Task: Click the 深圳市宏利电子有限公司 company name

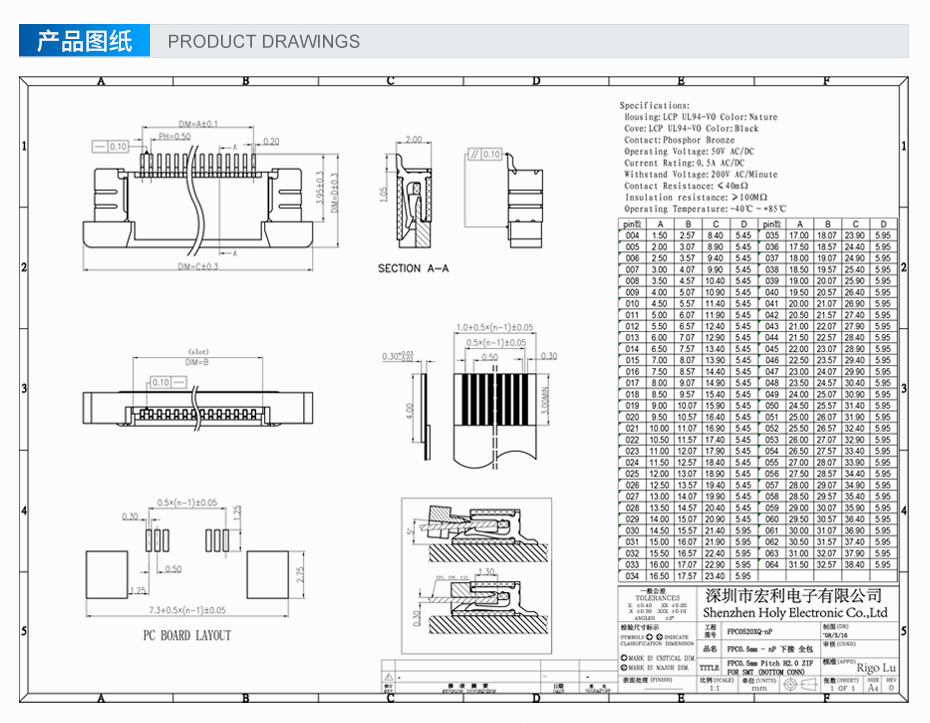Action: pyautogui.click(x=794, y=595)
